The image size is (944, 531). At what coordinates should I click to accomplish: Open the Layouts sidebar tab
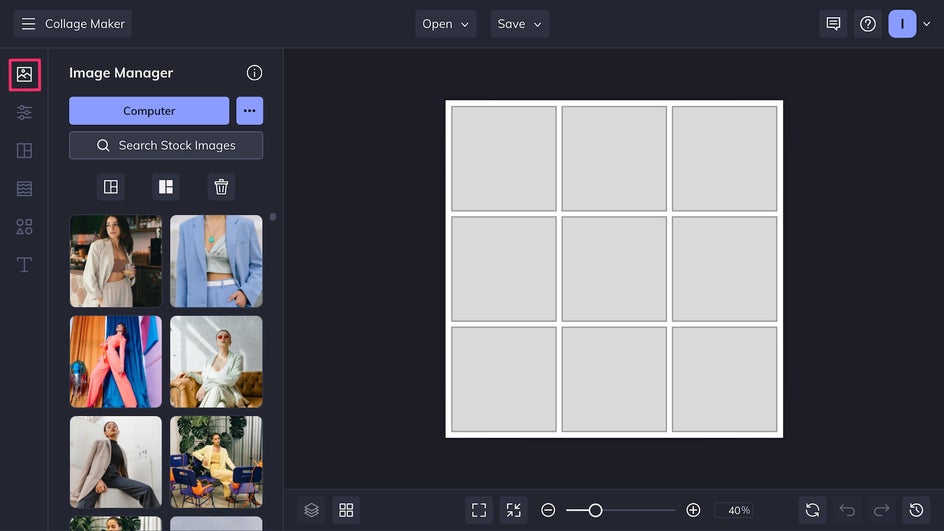coord(25,151)
